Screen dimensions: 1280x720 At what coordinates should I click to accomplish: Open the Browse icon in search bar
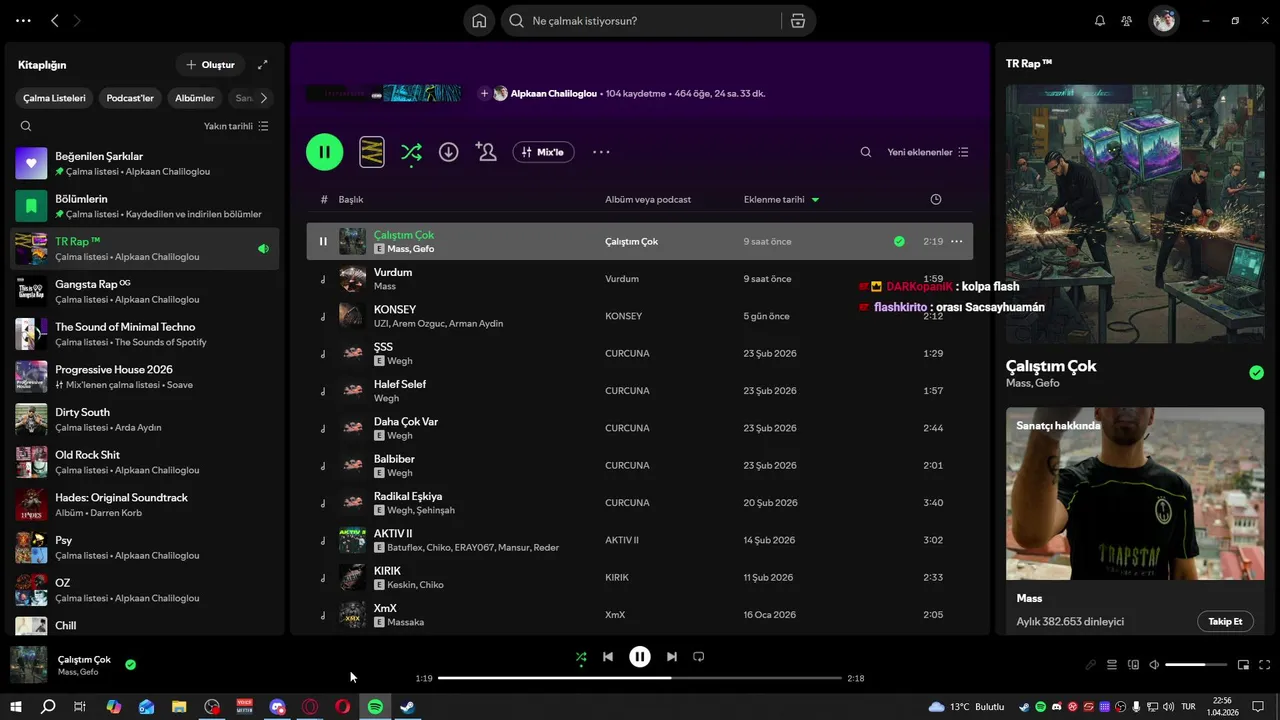pos(797,21)
